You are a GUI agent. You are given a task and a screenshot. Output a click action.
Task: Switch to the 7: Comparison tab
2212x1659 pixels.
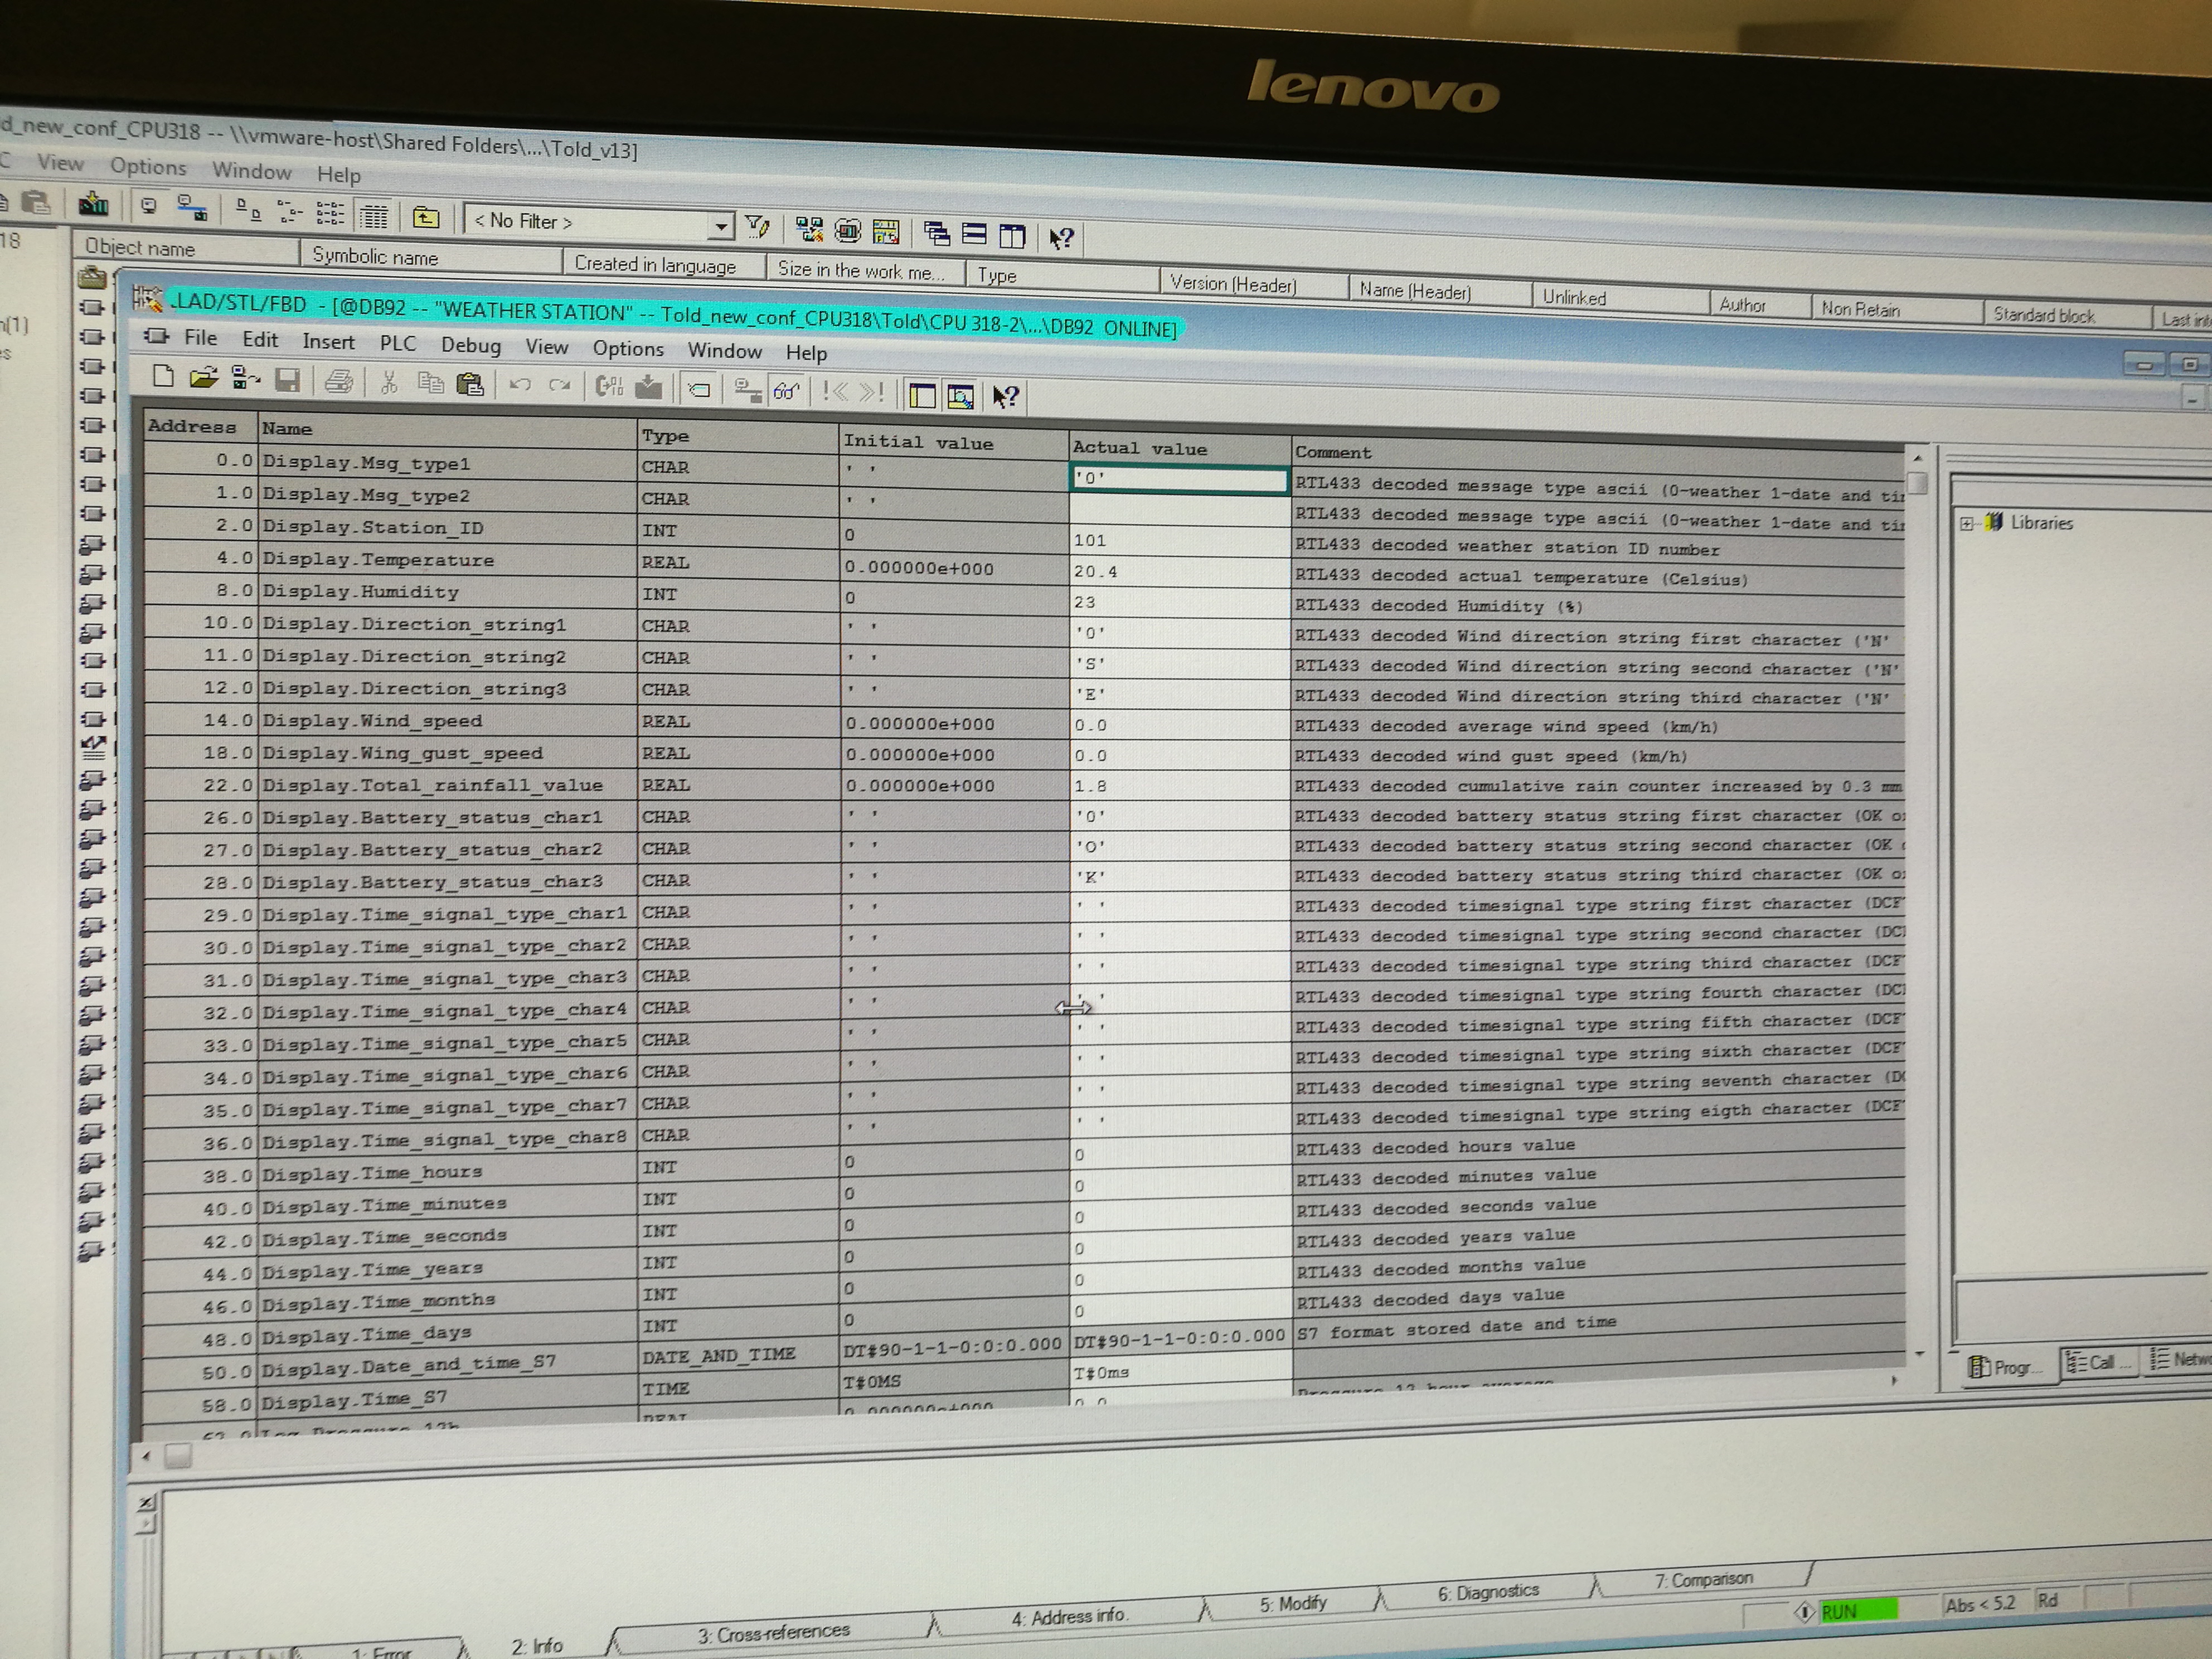tap(1703, 1579)
